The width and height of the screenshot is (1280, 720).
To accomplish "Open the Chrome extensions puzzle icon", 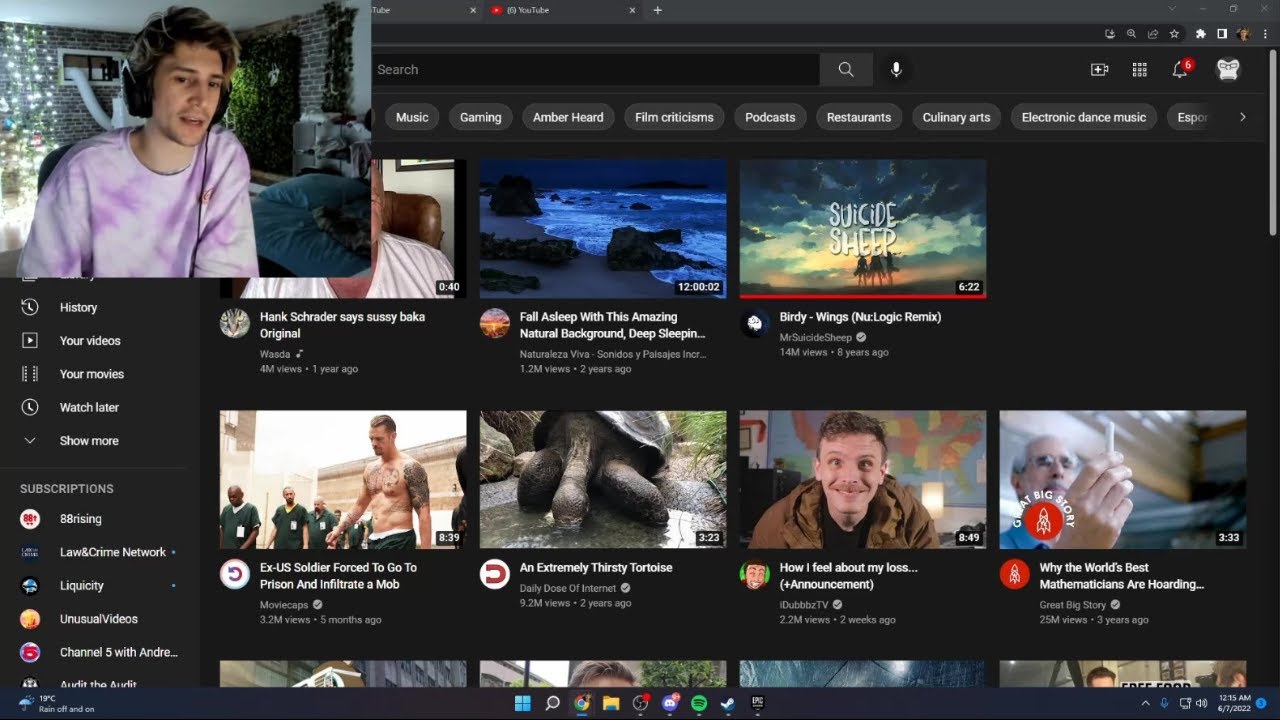I will click(1201, 33).
